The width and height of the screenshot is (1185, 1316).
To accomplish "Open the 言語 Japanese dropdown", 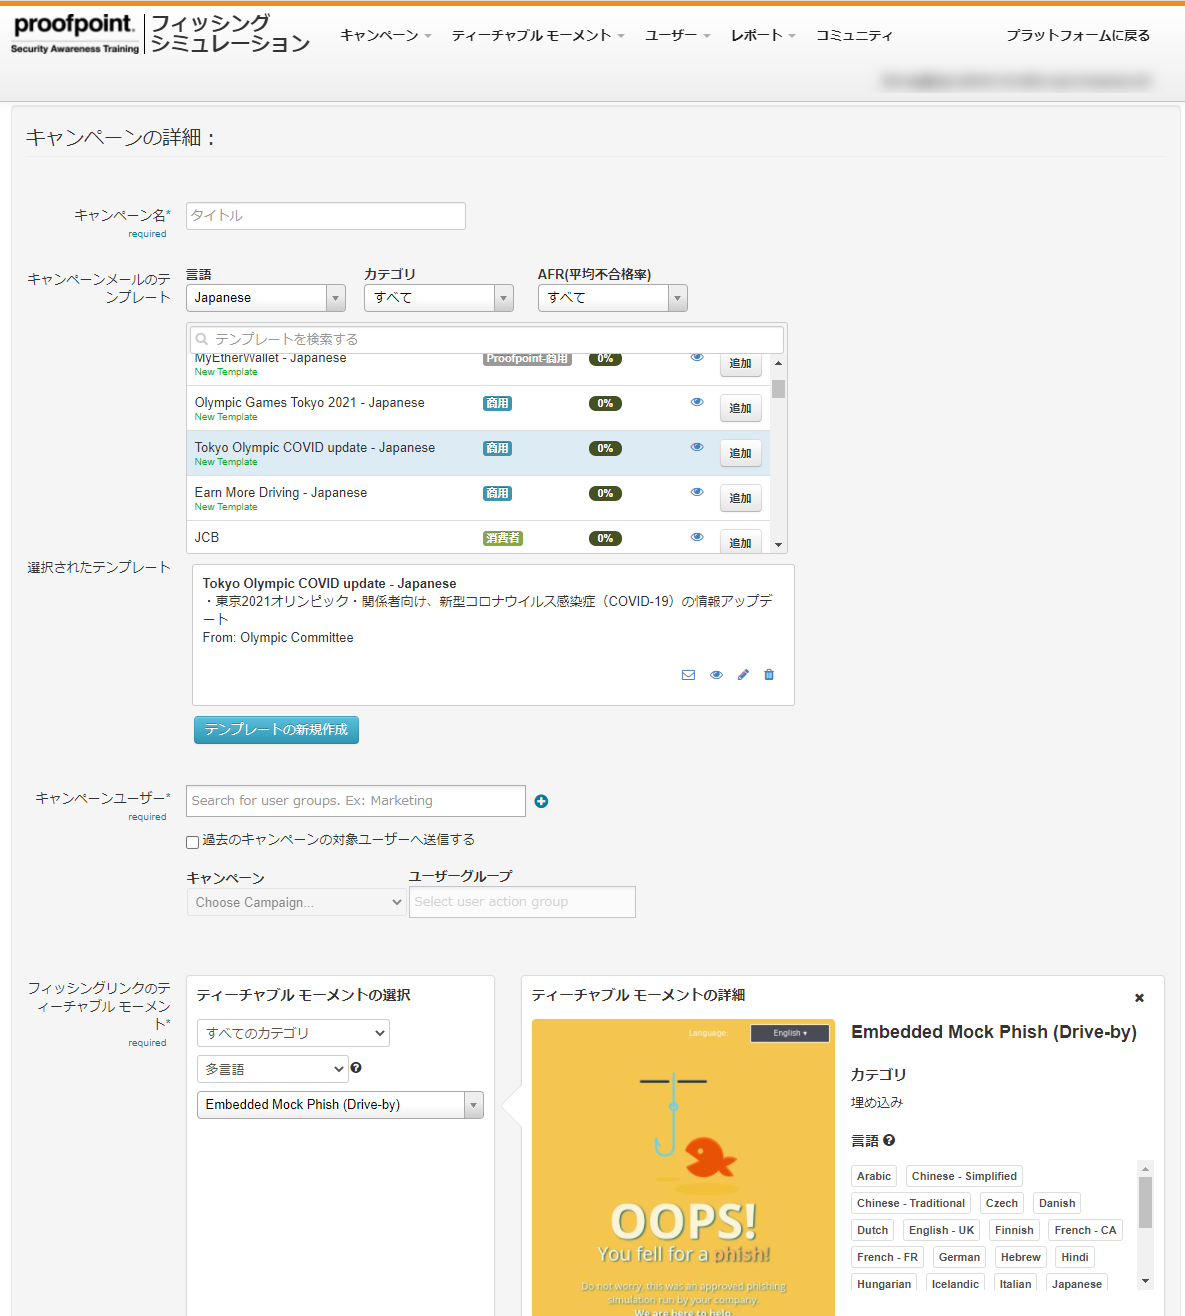I will [265, 298].
